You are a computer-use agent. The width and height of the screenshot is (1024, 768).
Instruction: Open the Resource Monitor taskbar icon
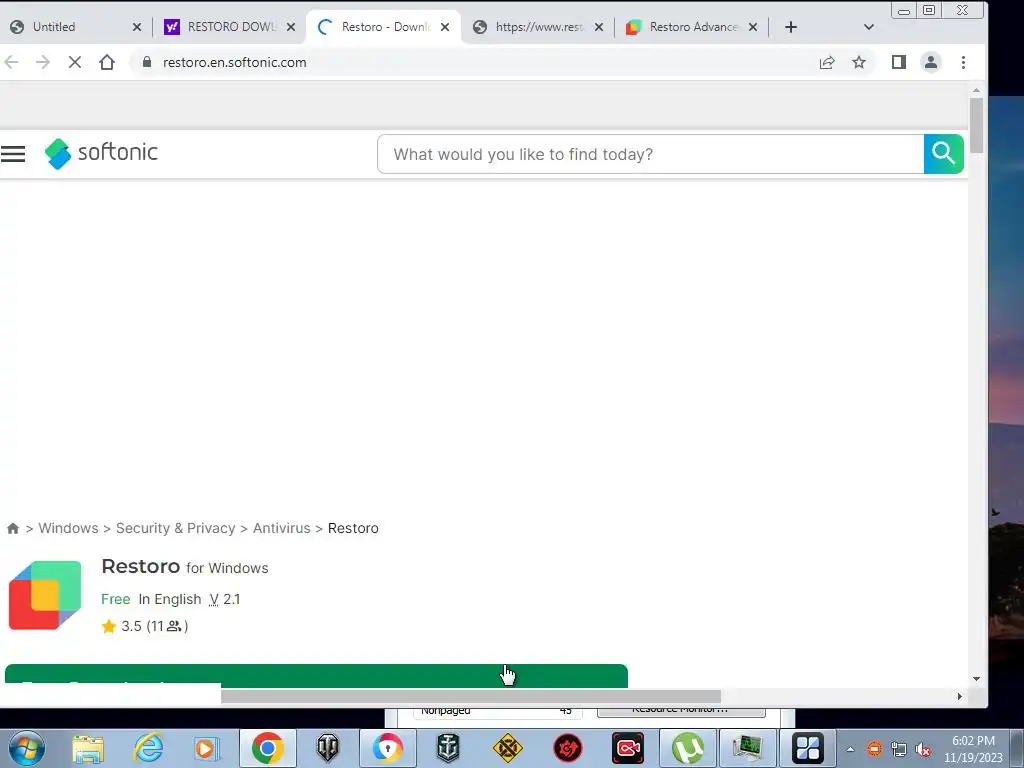[748, 748]
